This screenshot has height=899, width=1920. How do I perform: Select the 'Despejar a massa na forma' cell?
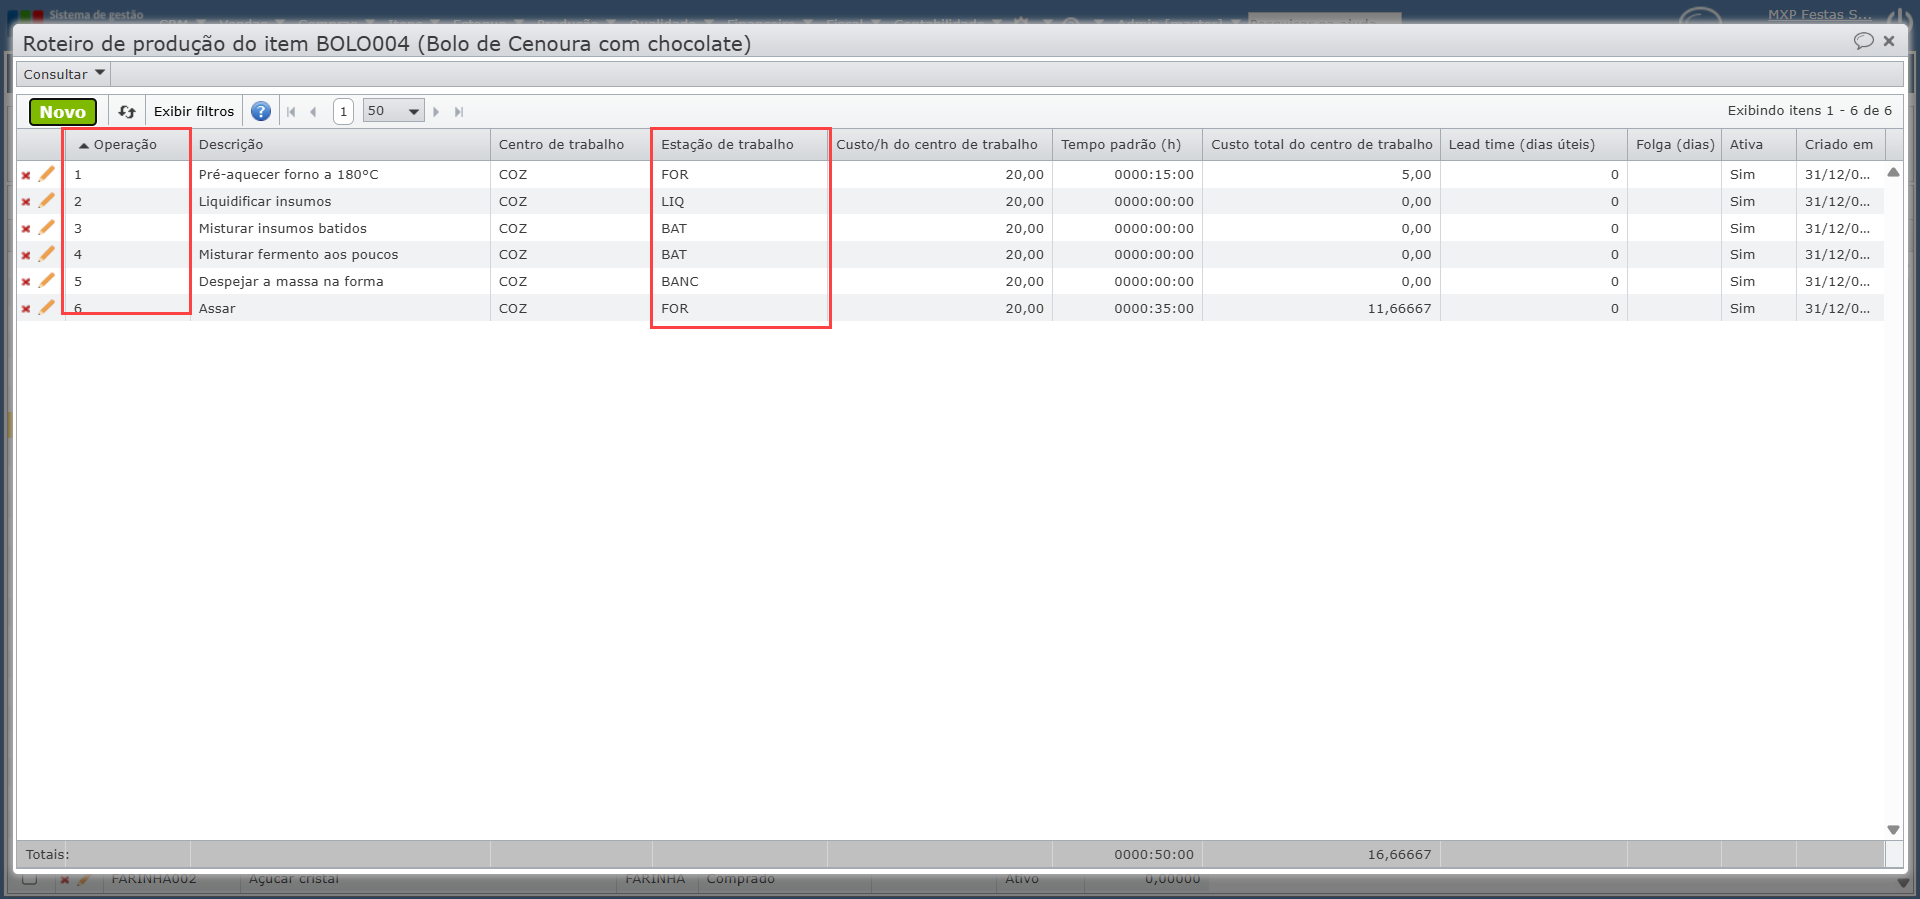tap(340, 282)
